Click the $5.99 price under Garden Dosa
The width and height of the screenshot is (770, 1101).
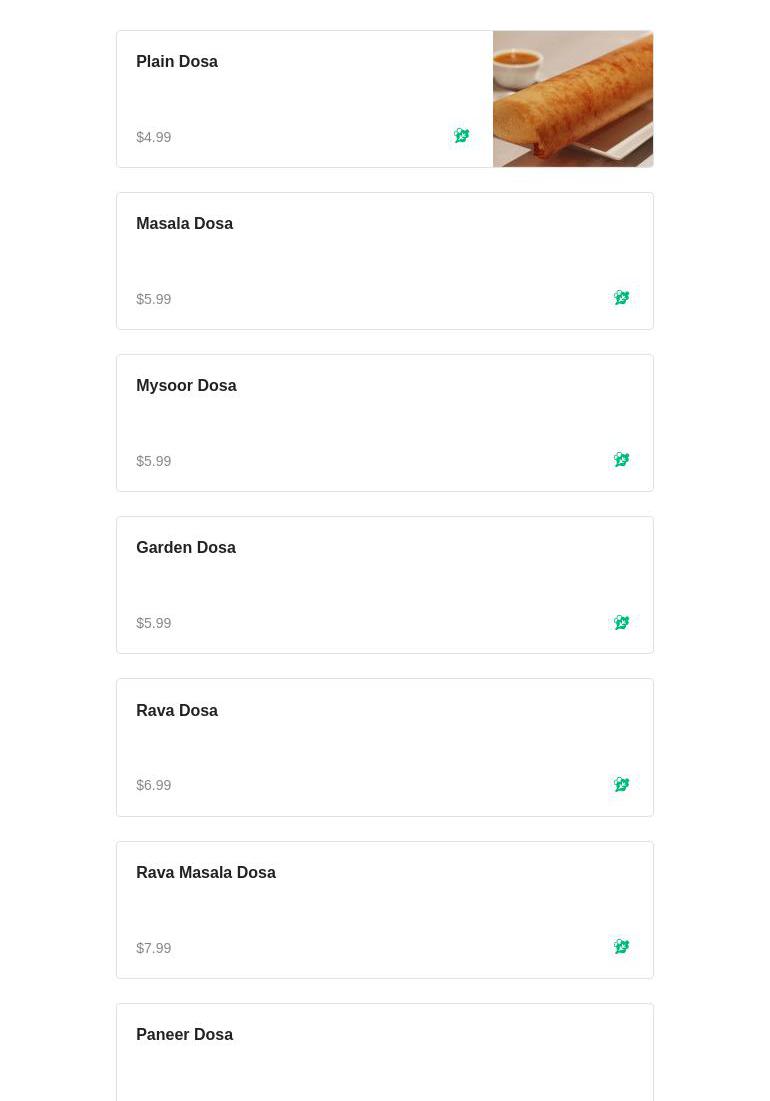pos(154,623)
